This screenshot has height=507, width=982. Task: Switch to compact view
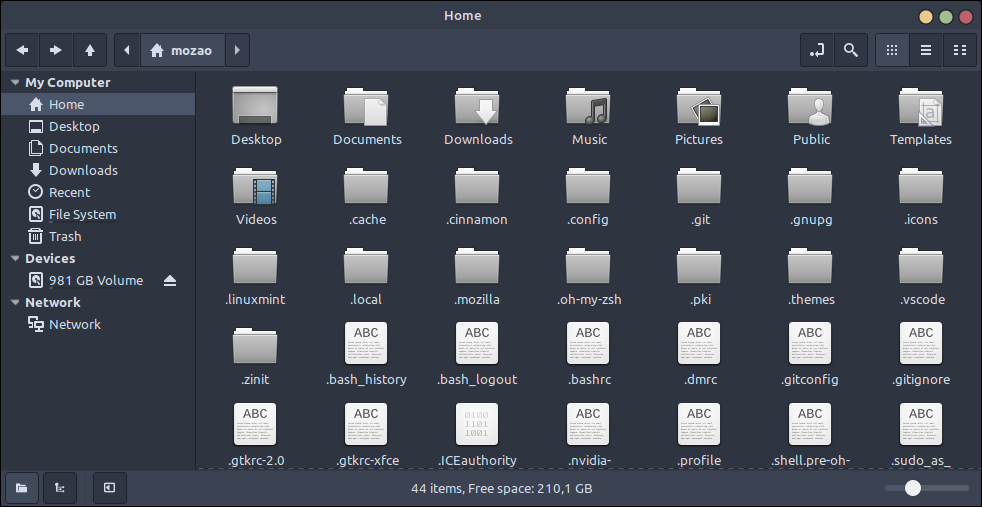pos(959,50)
